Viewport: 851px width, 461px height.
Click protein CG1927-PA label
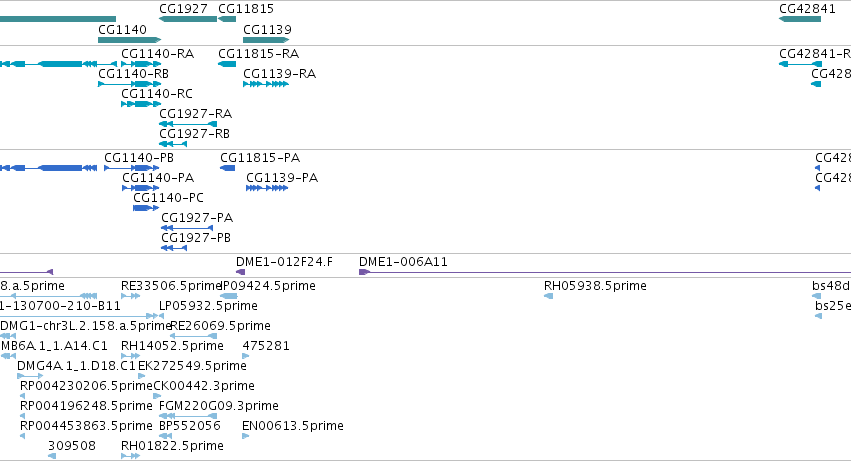[x=197, y=218]
